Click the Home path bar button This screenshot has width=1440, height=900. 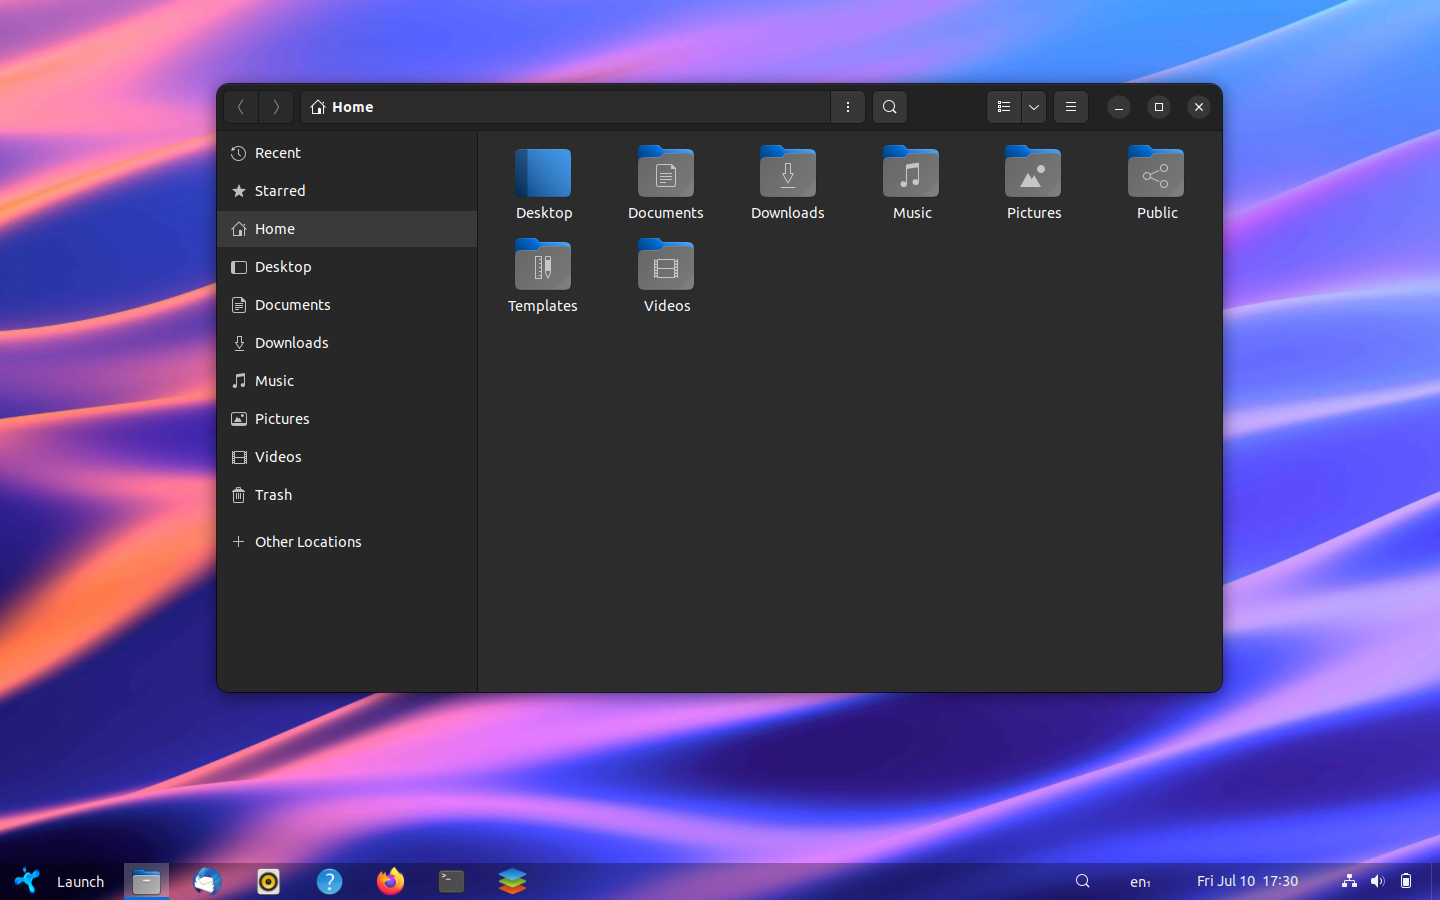pos(342,107)
